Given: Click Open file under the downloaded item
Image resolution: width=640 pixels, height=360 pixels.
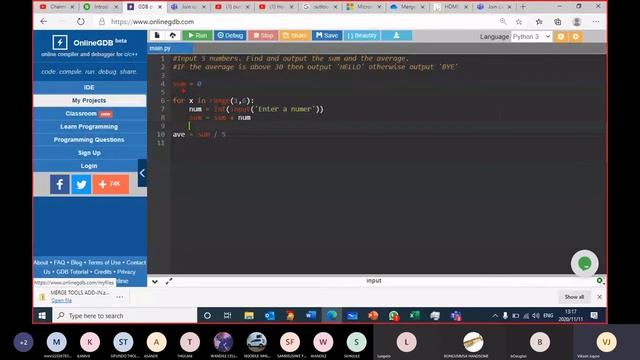Looking at the screenshot, I should pyautogui.click(x=62, y=300).
